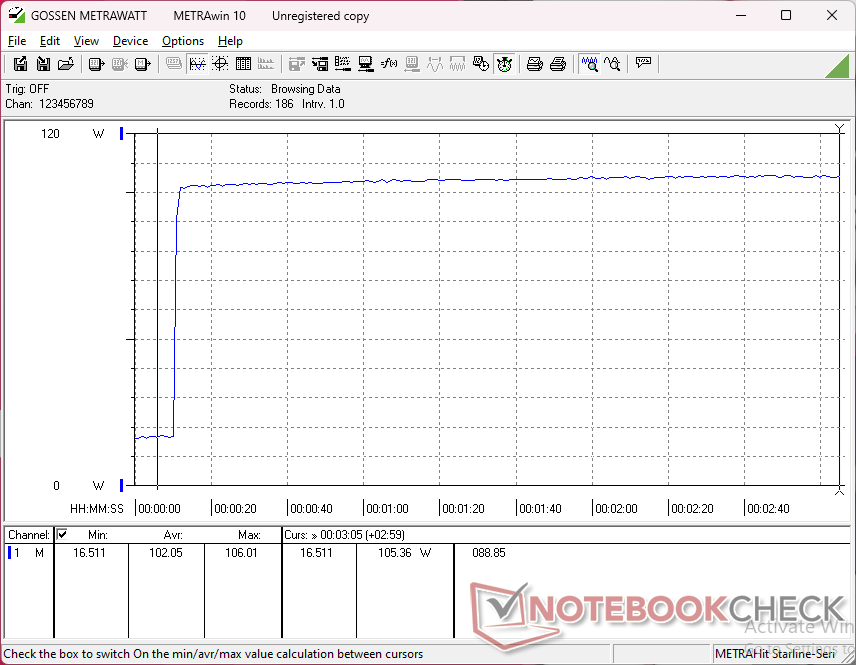The width and height of the screenshot is (856, 665).
Task: Switch to the X-Y crosshair chart view
Action: click(220, 64)
